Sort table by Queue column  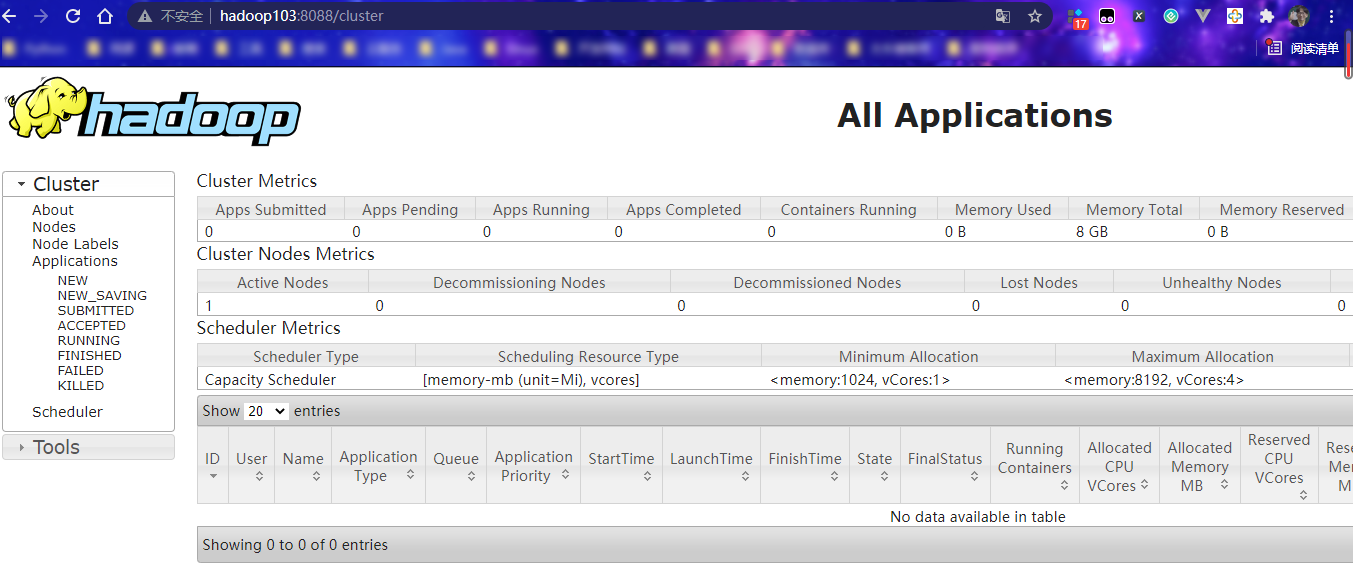(456, 465)
